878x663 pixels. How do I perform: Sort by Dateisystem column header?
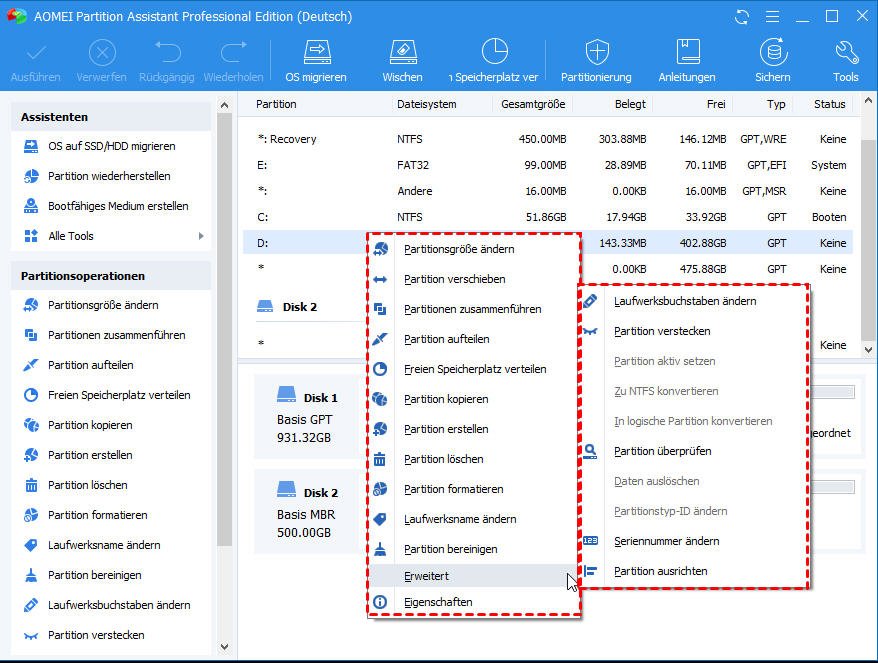427,104
